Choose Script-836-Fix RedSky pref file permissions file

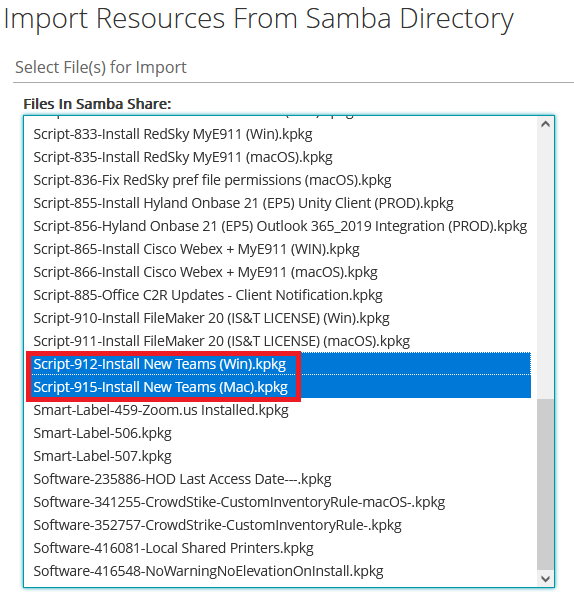(x=282, y=180)
